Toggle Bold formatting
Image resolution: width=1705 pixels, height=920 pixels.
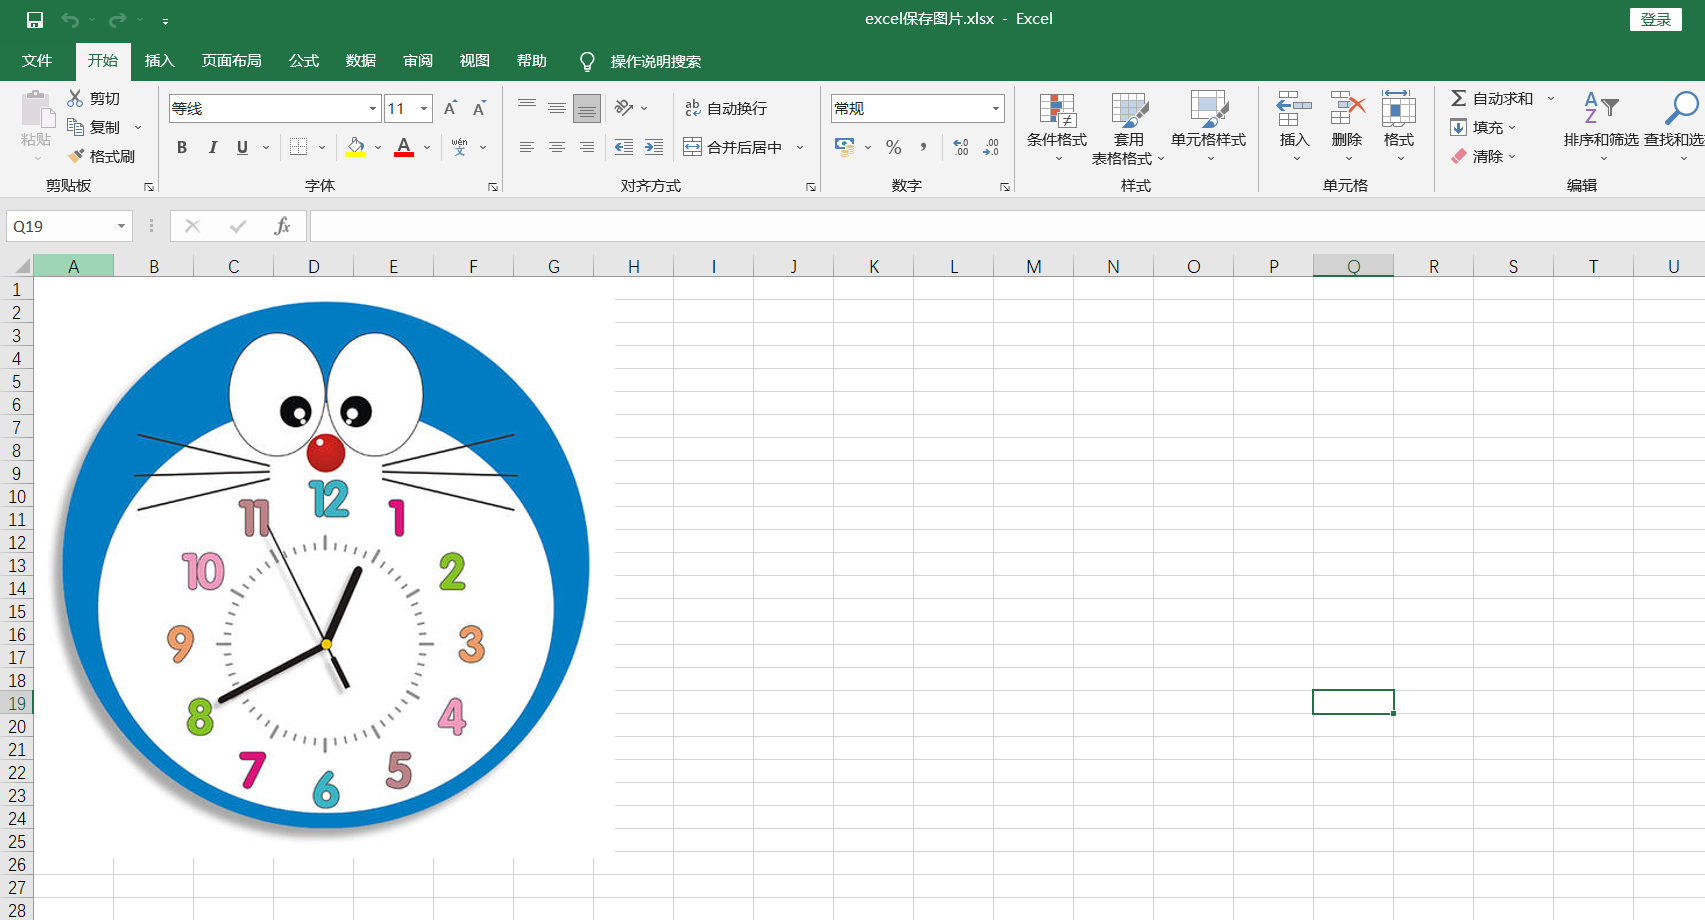[x=182, y=147]
